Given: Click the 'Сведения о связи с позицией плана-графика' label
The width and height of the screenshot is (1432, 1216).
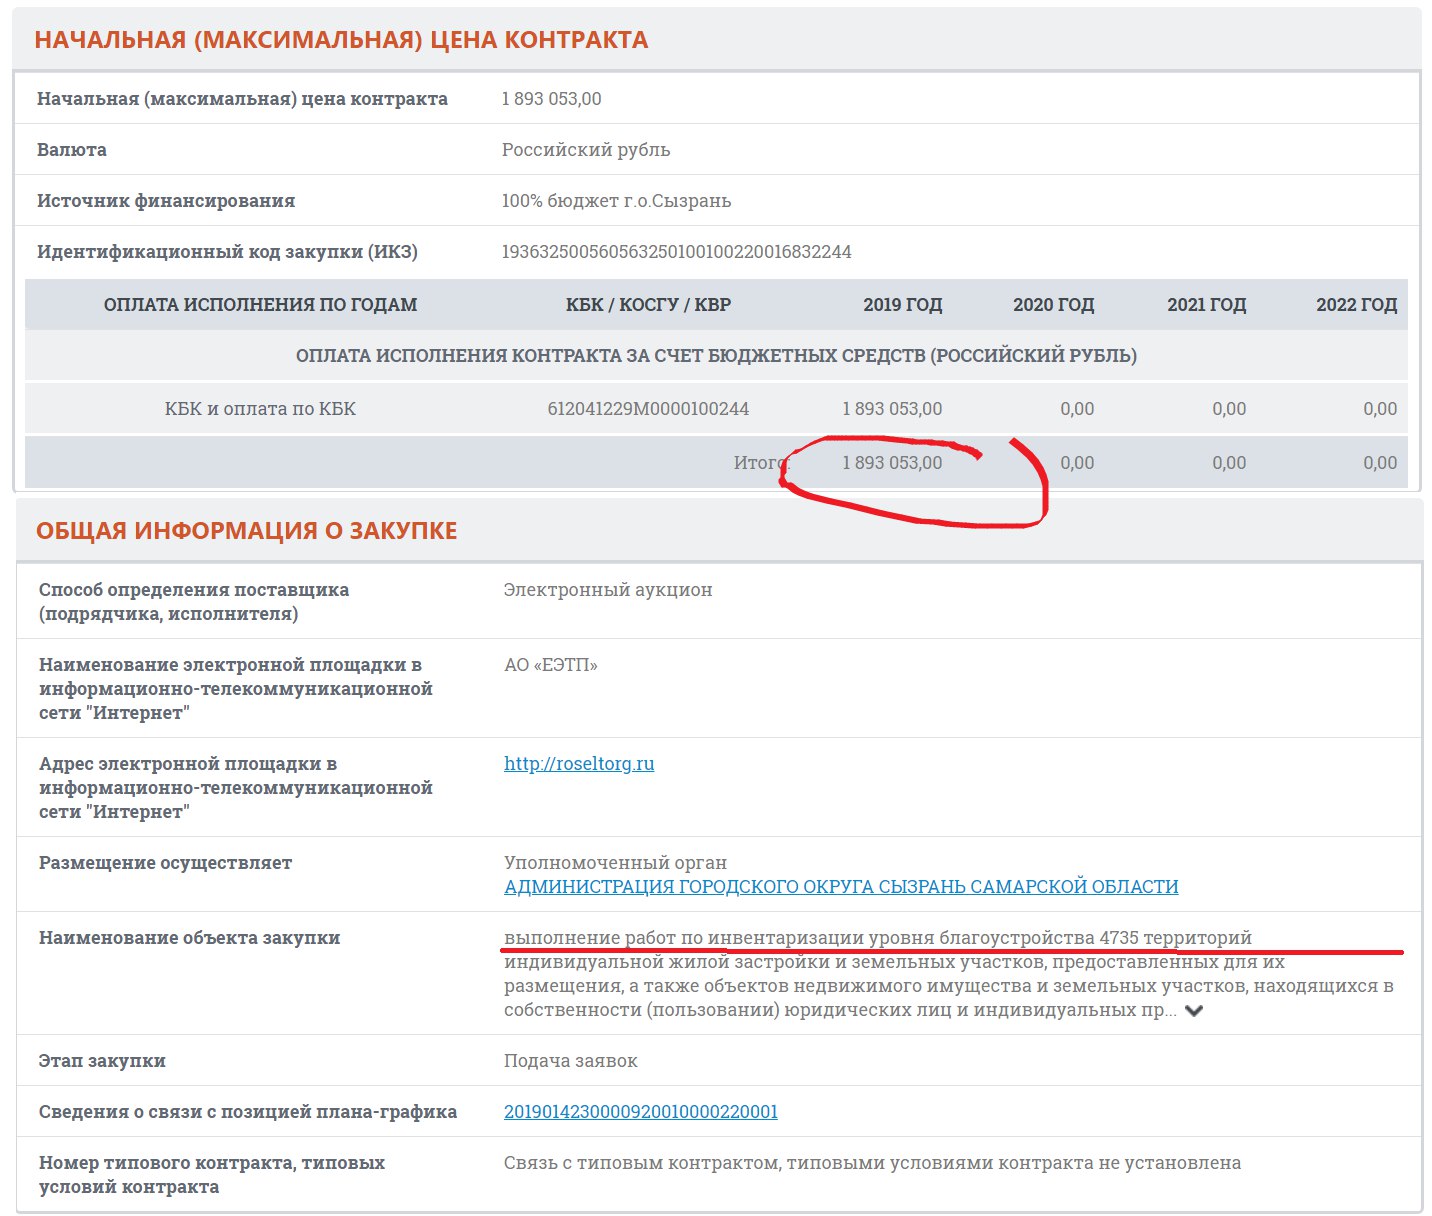Looking at the screenshot, I should point(248,1112).
